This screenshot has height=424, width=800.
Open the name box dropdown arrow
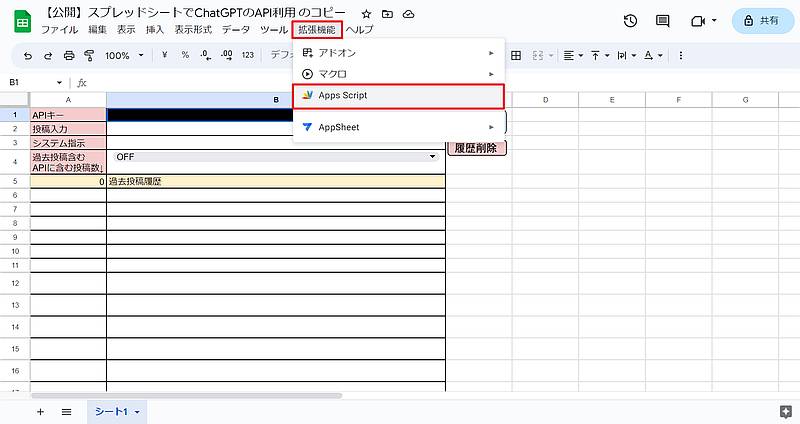(59, 82)
